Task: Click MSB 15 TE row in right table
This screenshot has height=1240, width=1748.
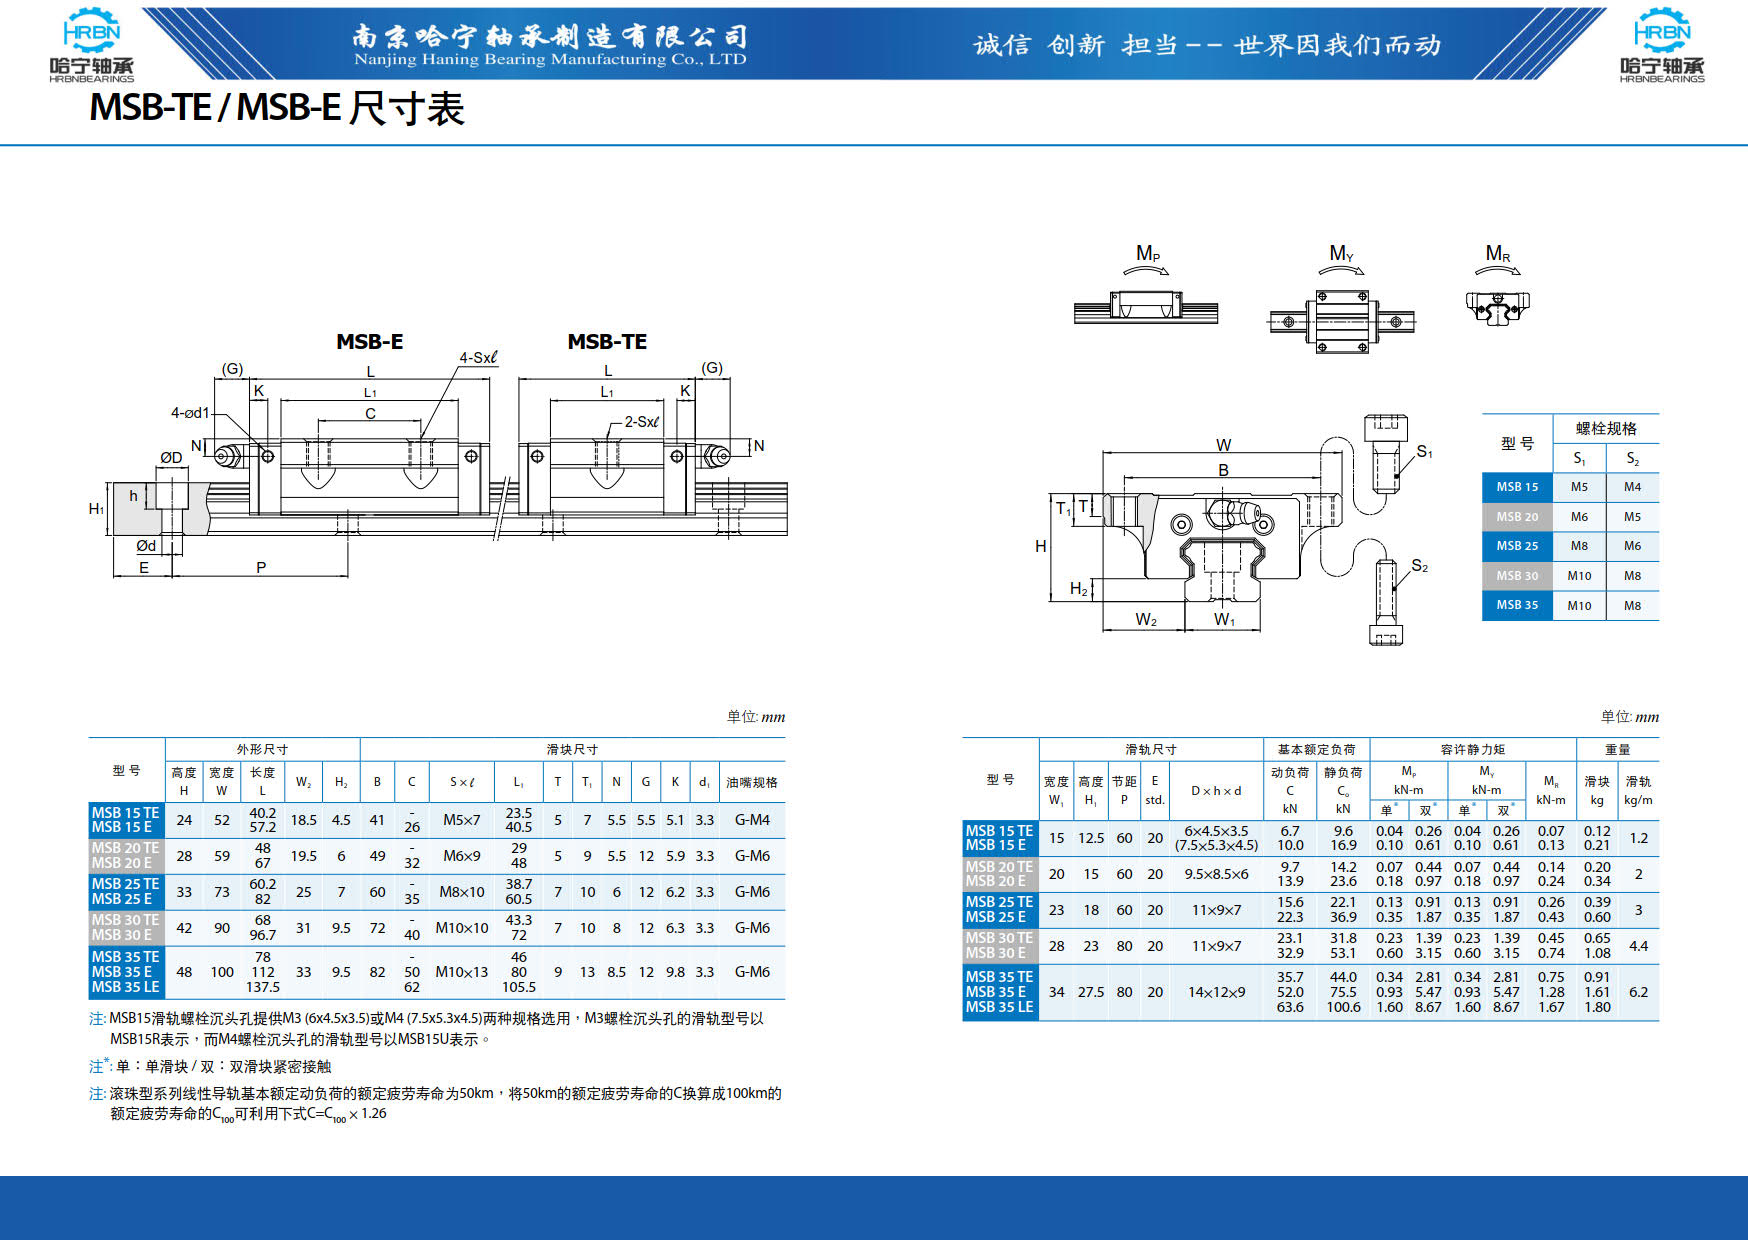Action: click(x=1000, y=831)
